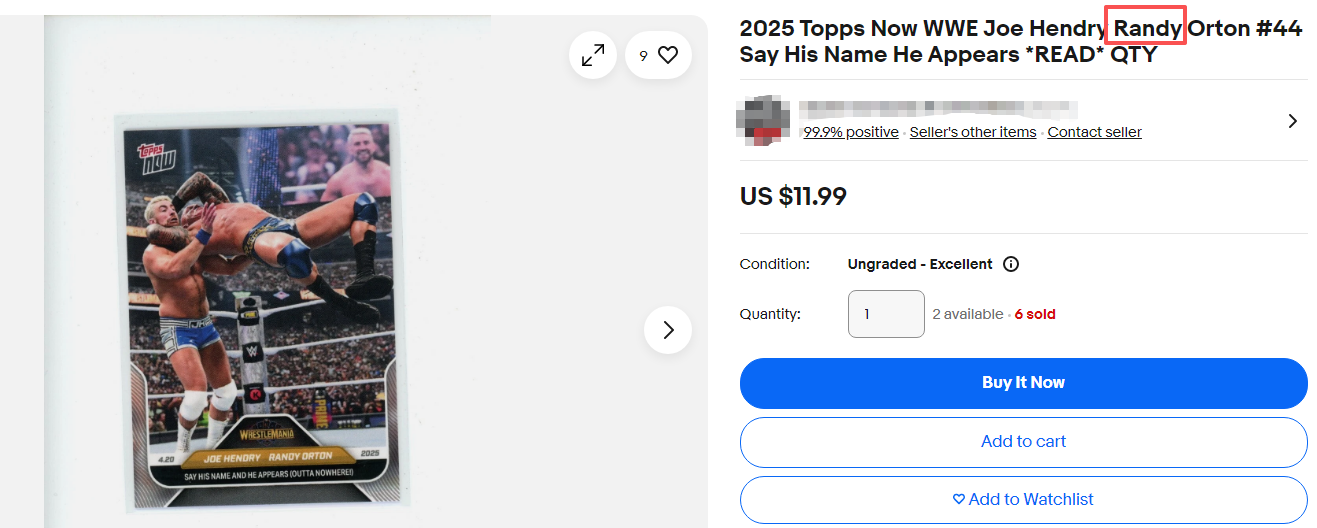This screenshot has height=528, width=1317.
Task: Click the US $11.99 price
Action: (793, 196)
